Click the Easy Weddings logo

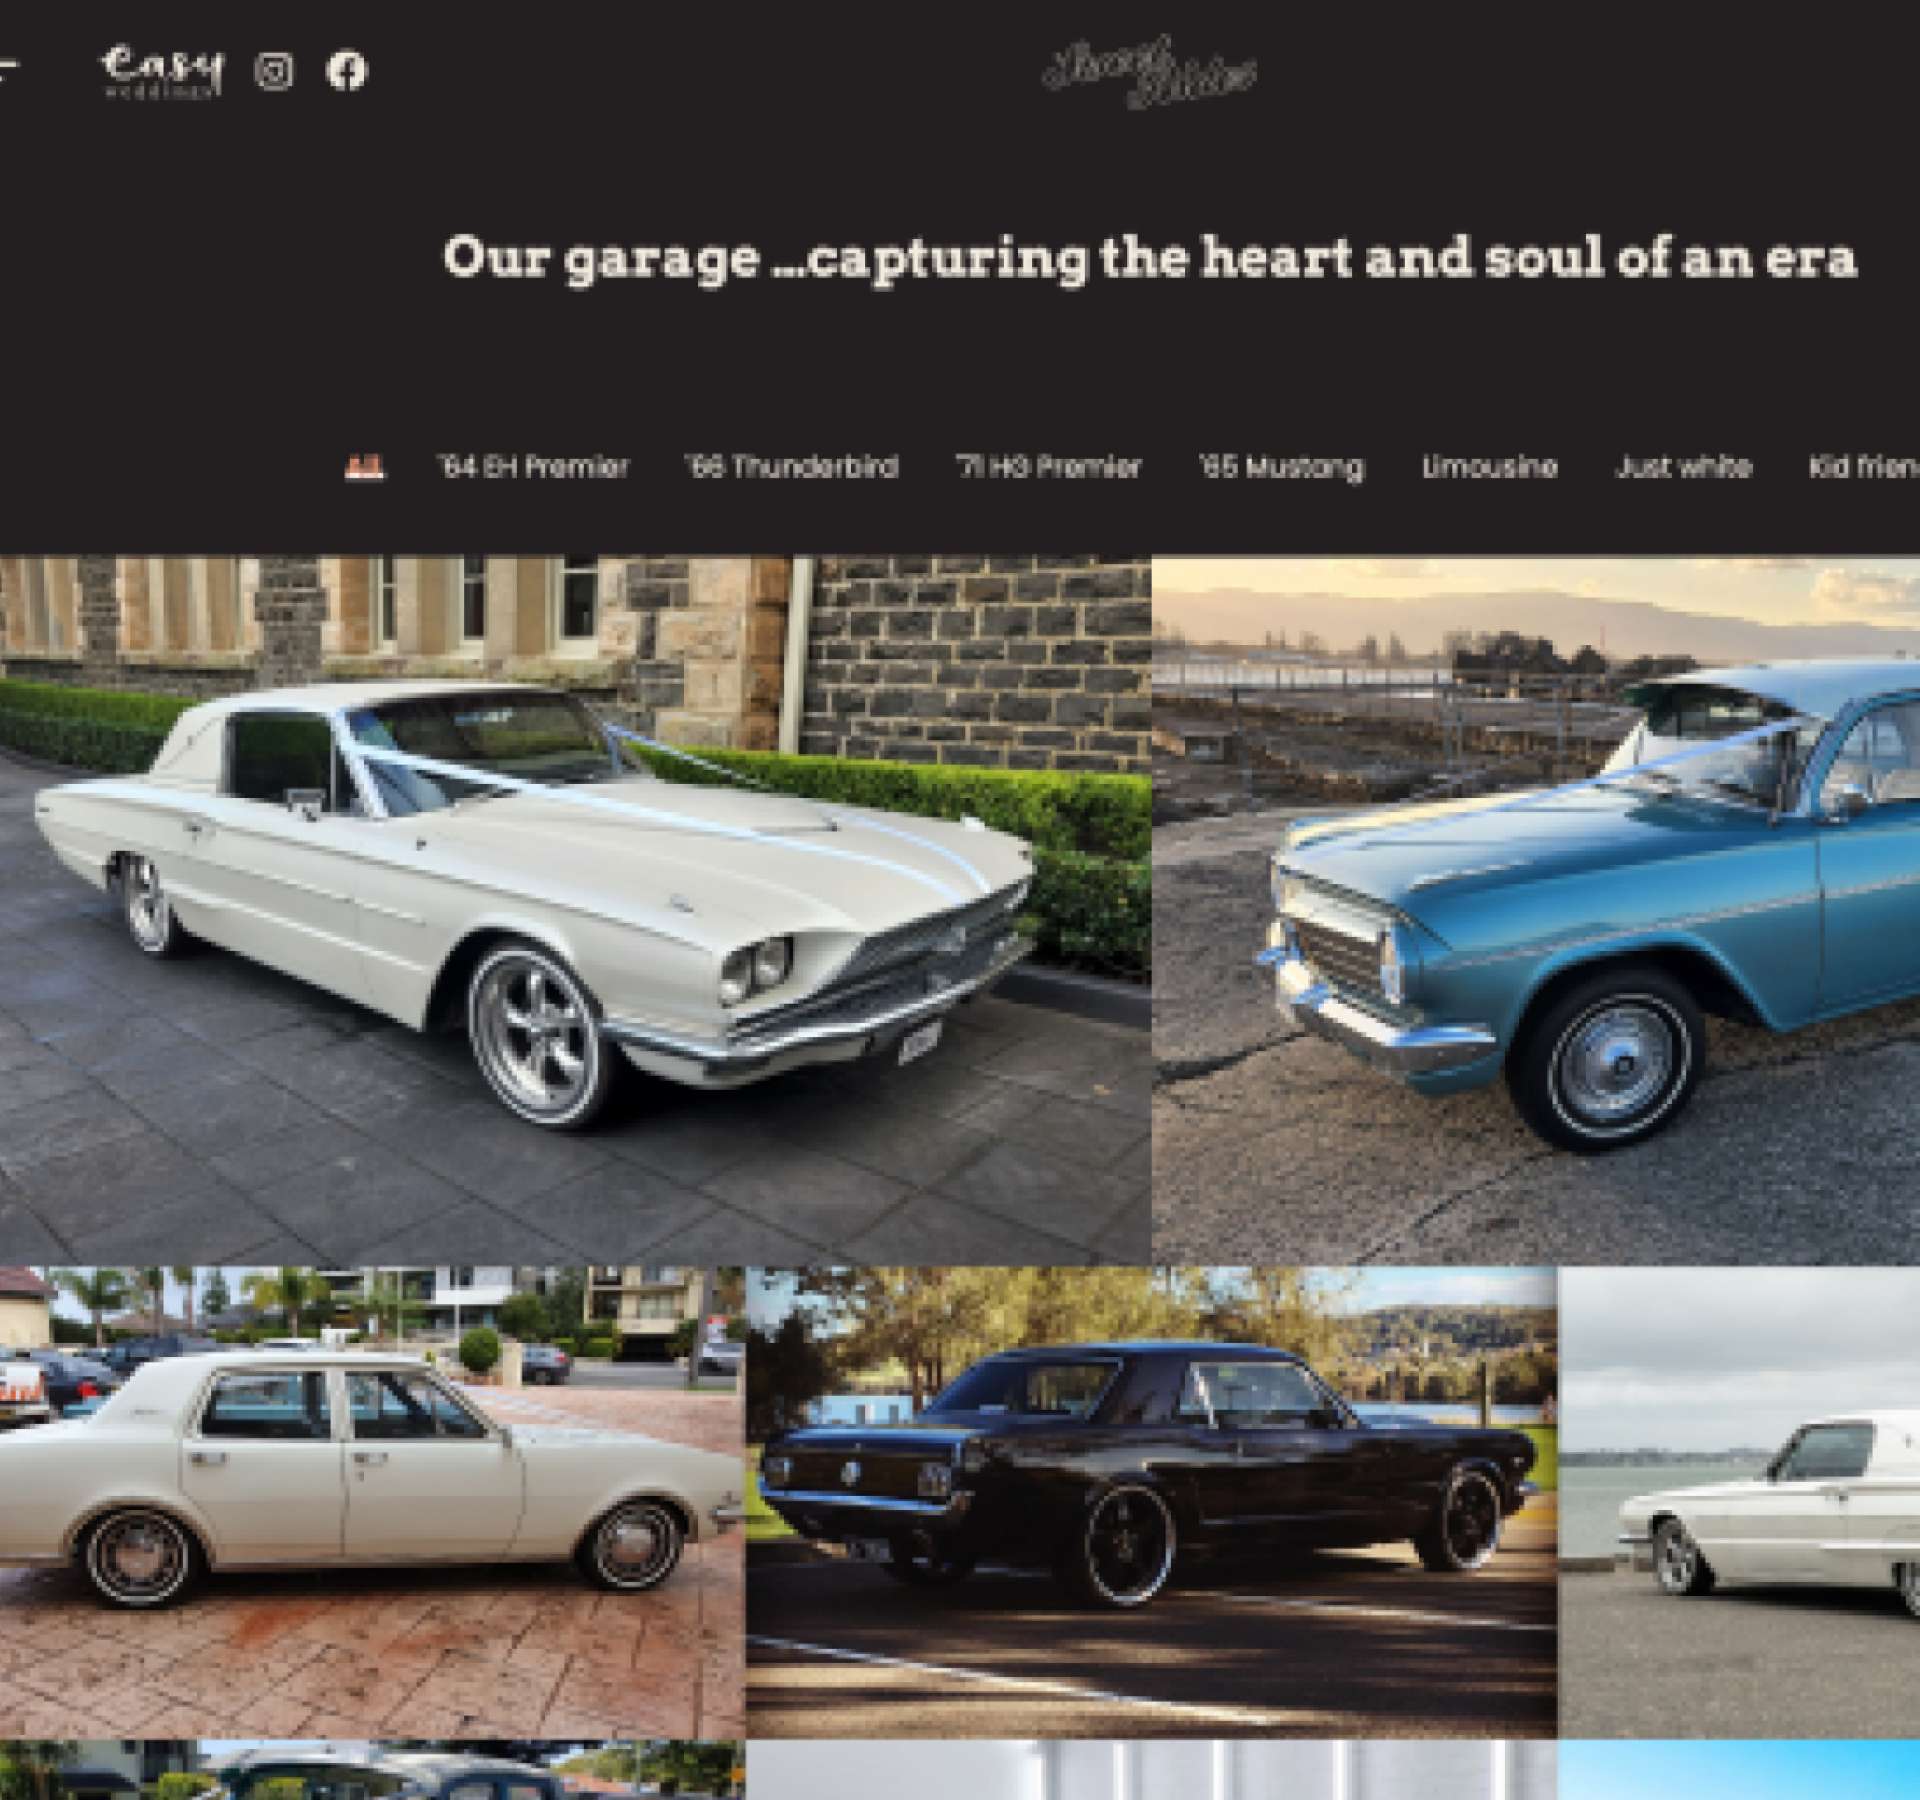(162, 71)
